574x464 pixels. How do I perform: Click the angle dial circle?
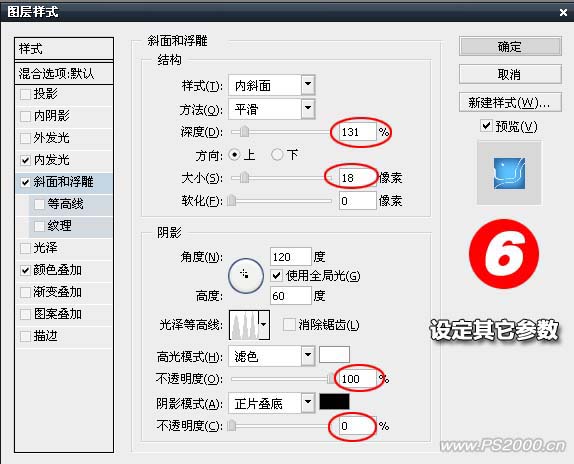click(246, 276)
